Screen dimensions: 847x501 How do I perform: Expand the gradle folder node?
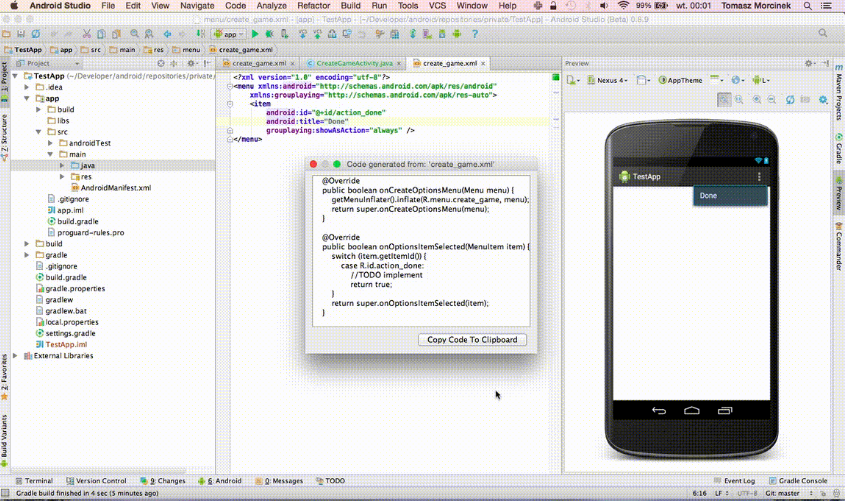(x=26, y=255)
